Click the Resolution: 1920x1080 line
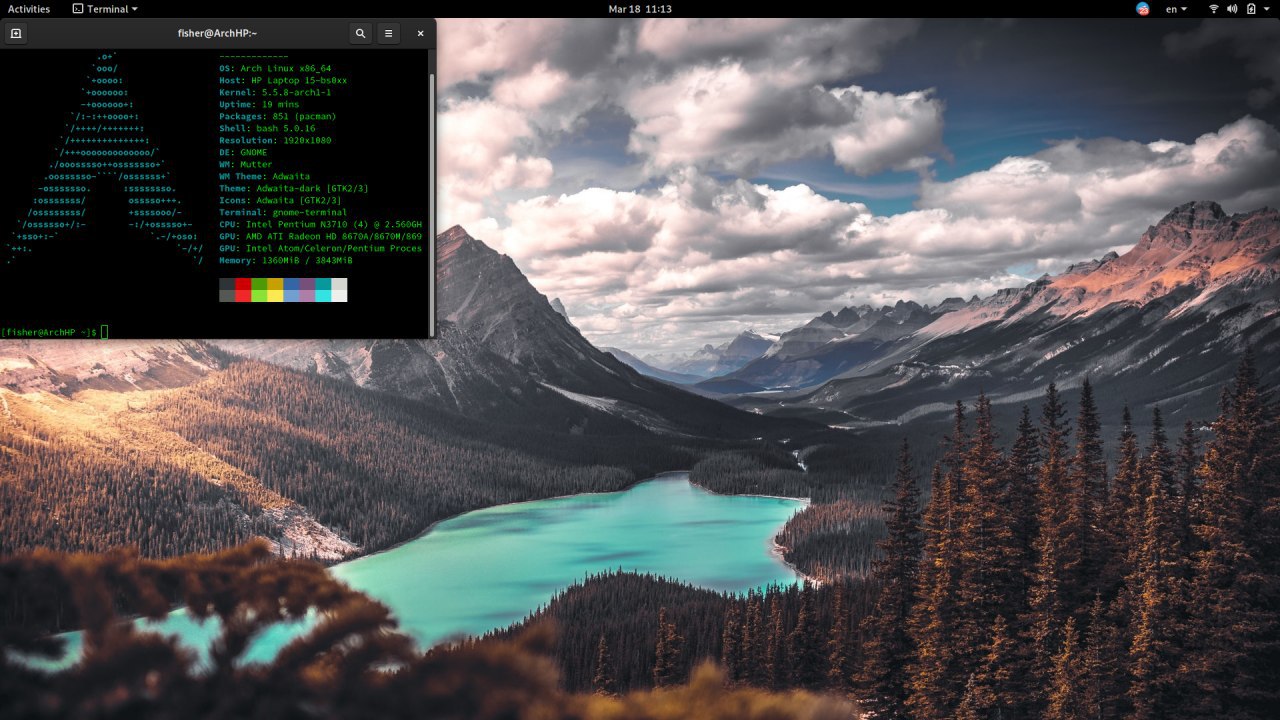The width and height of the screenshot is (1280, 720). [x=275, y=140]
